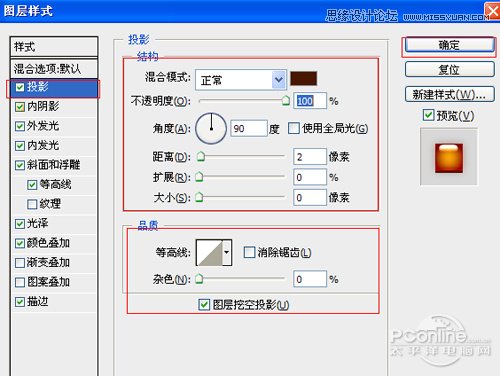Click the angle dial control
The height and width of the screenshot is (376, 500).
pos(211,128)
